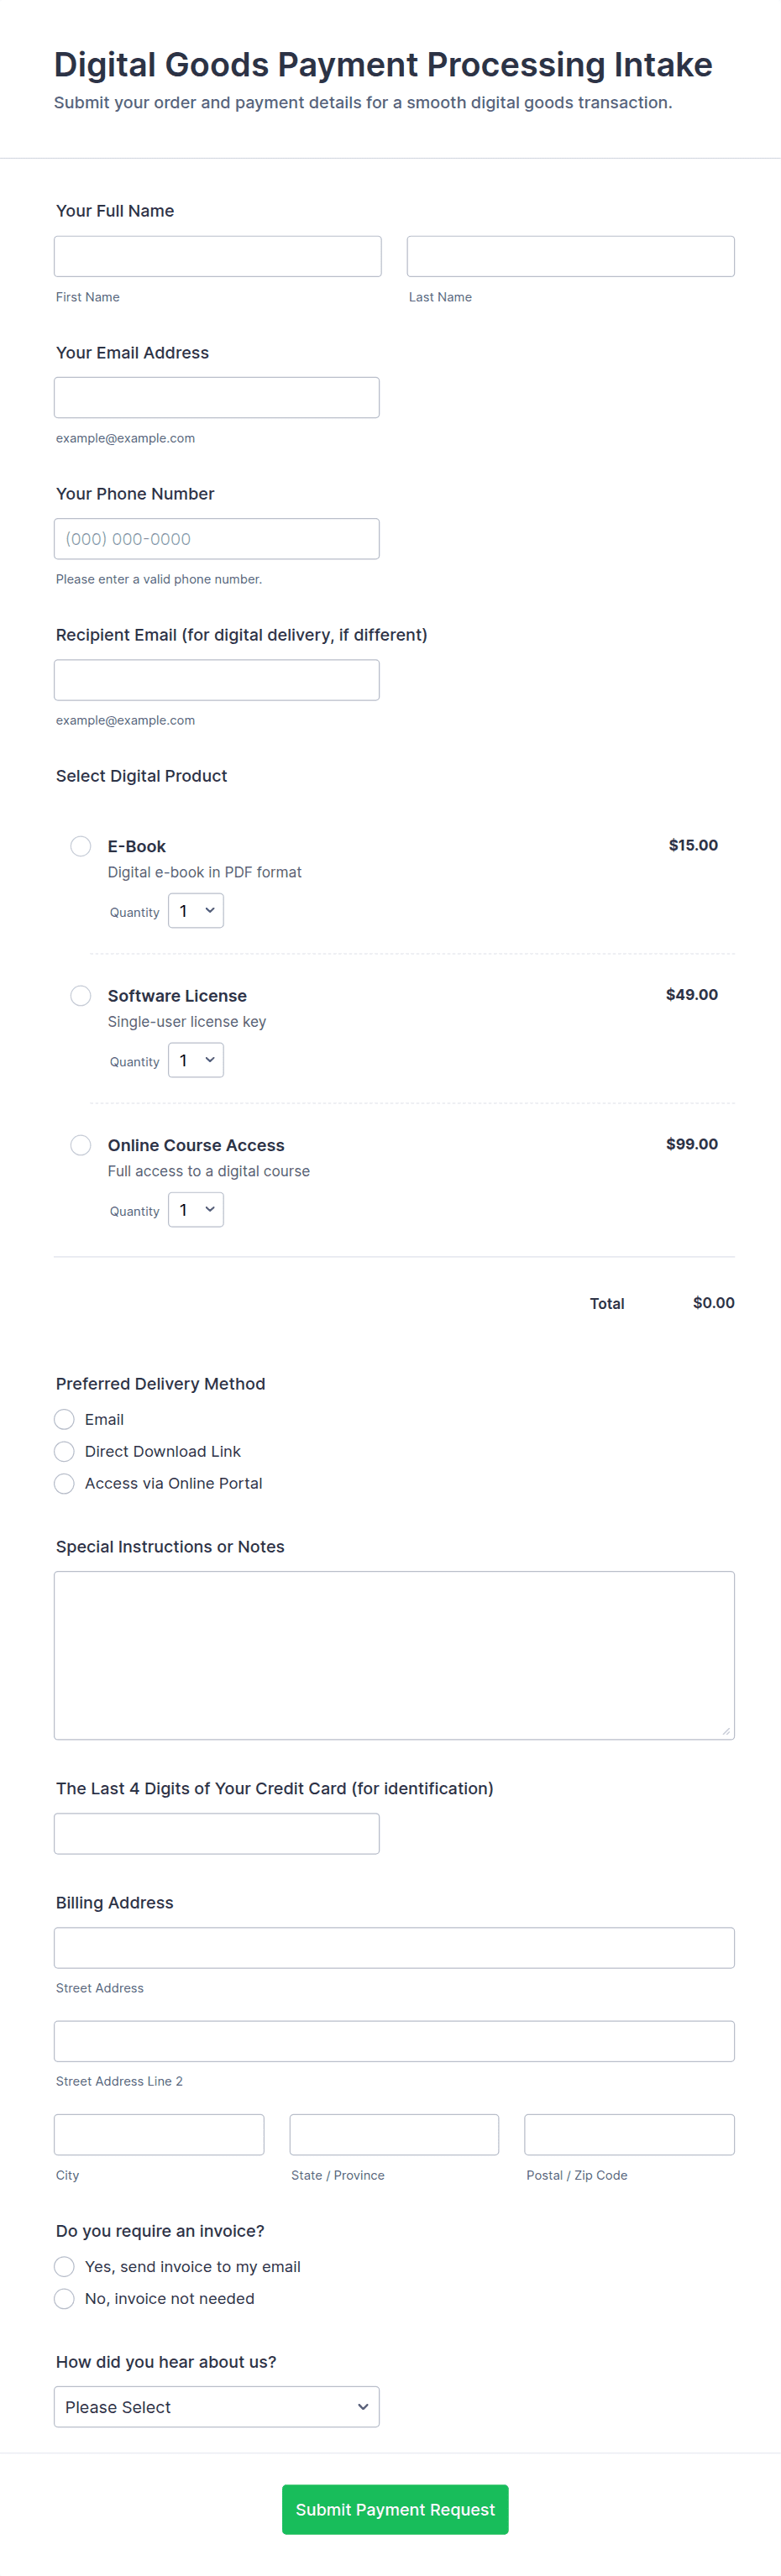Image resolution: width=781 pixels, height=2576 pixels.
Task: Select 'Yes, send invoice to my email'
Action: pyautogui.click(x=65, y=2266)
